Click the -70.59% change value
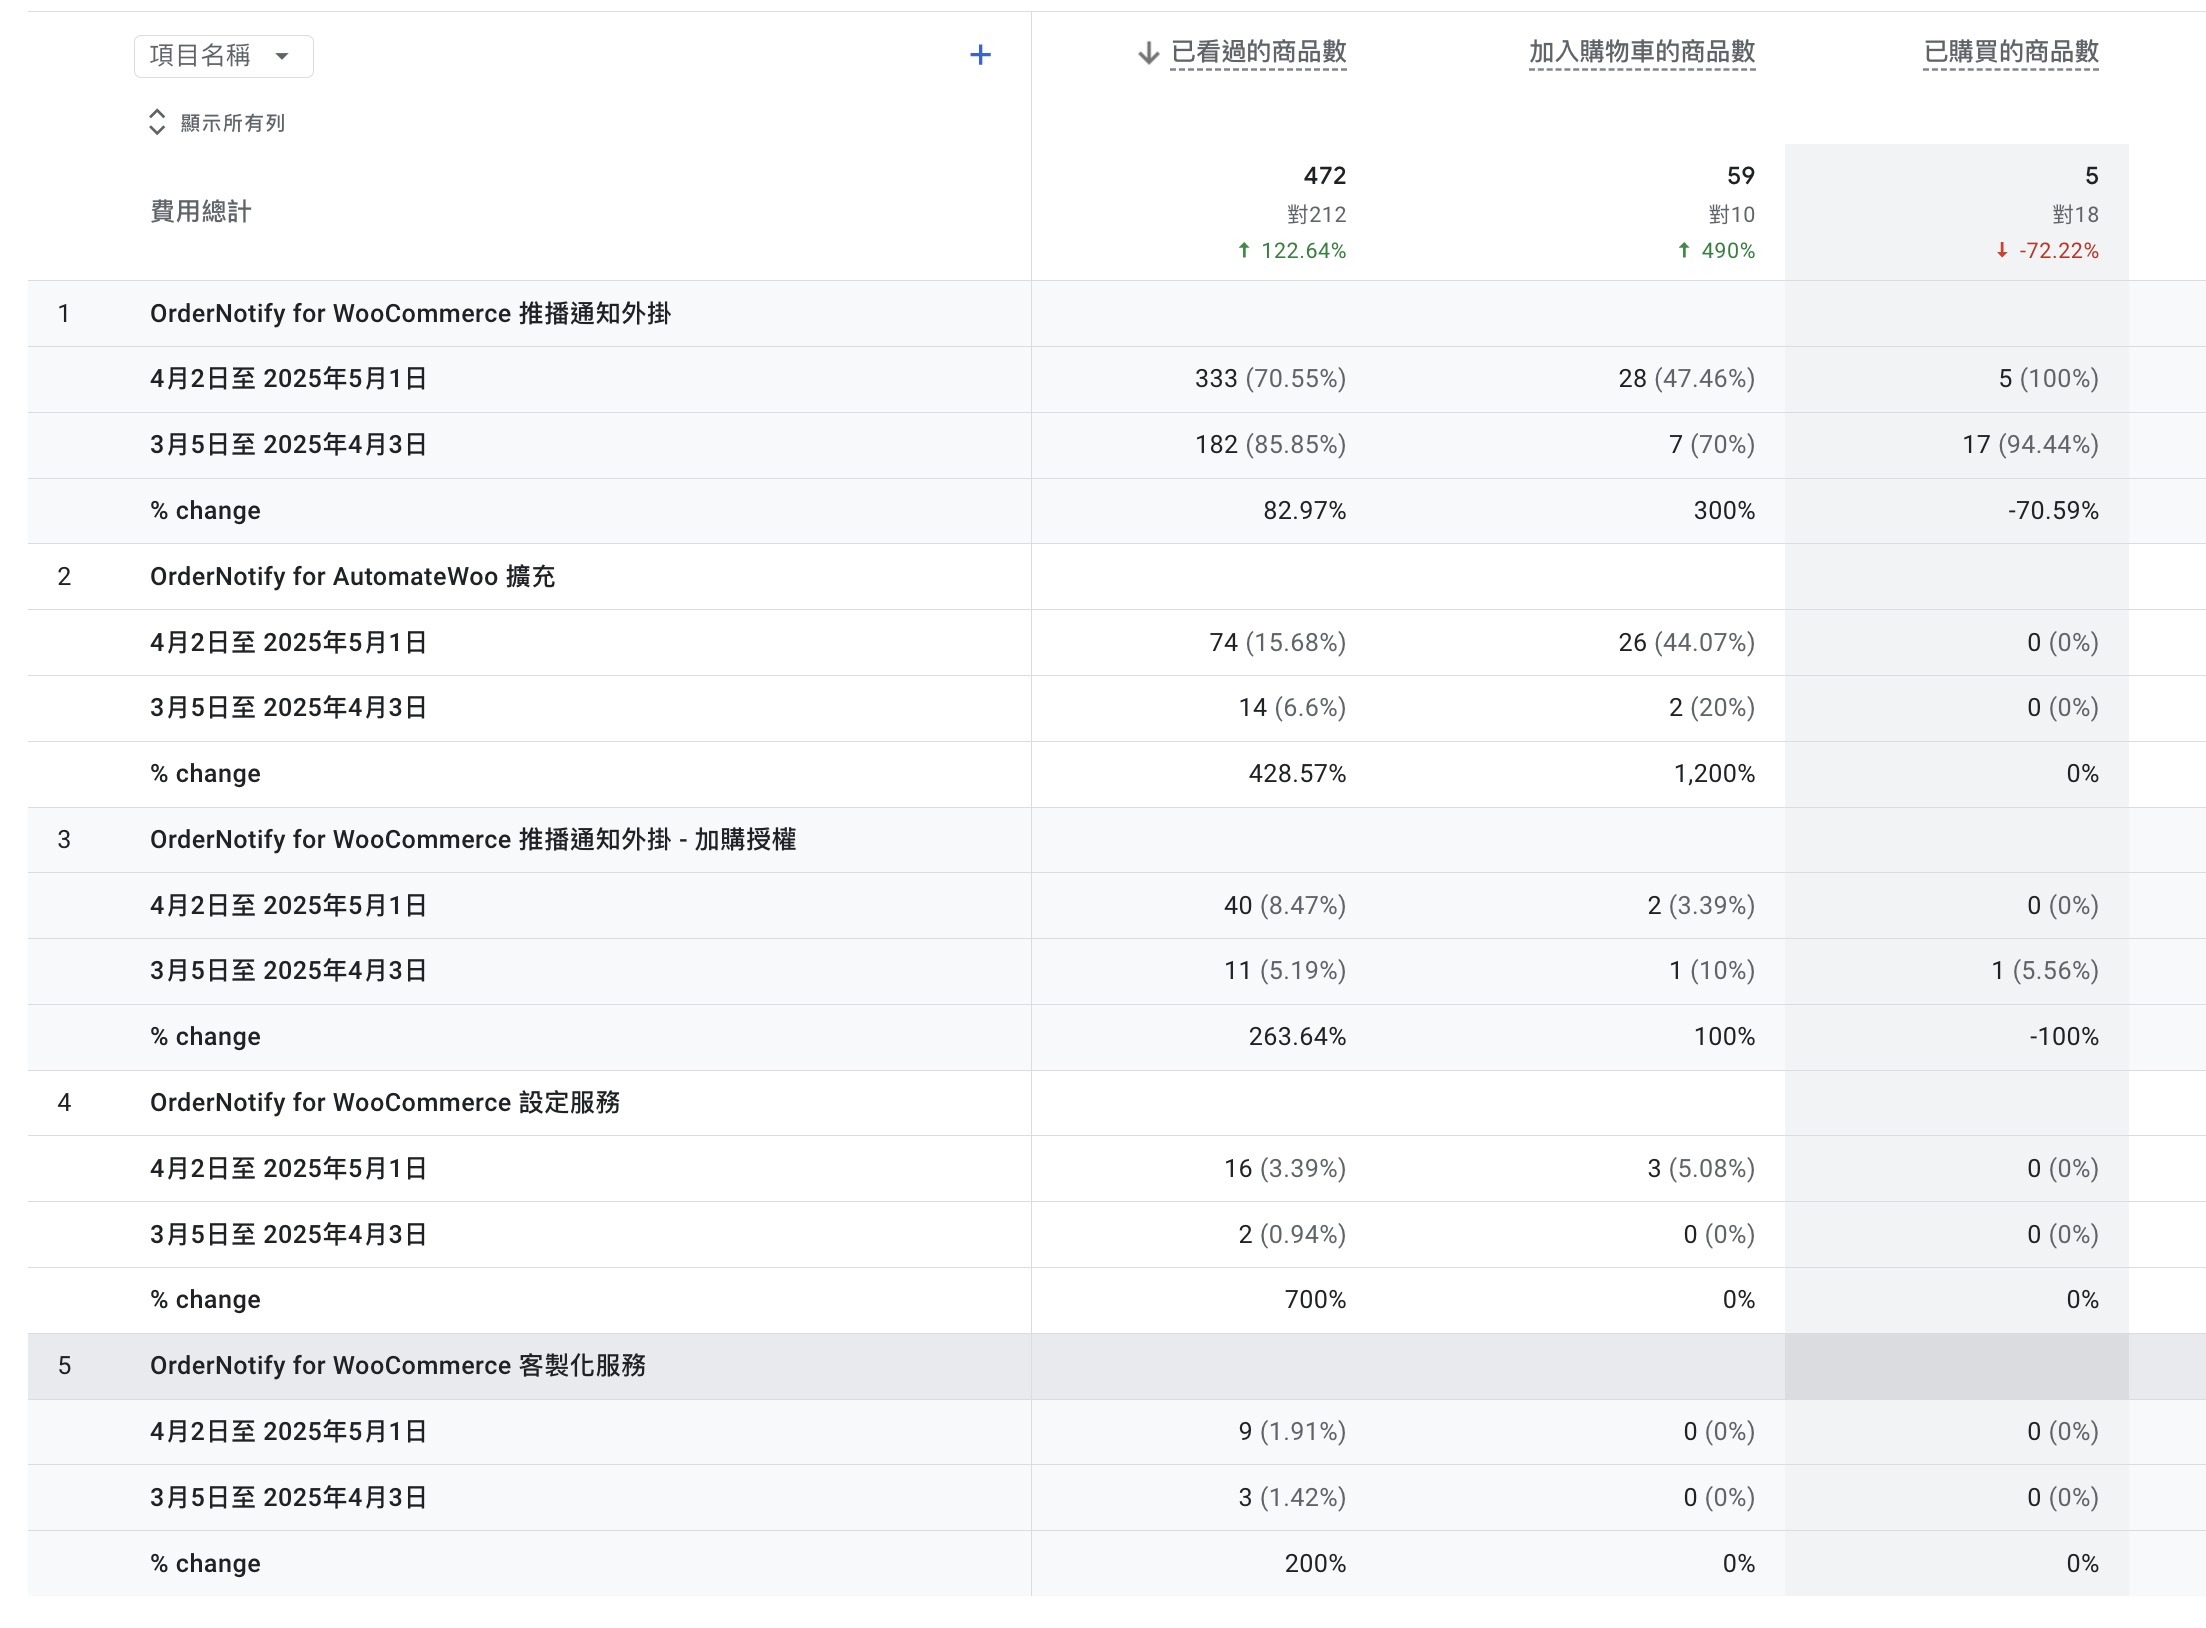This screenshot has width=2206, height=1628. 2053,511
